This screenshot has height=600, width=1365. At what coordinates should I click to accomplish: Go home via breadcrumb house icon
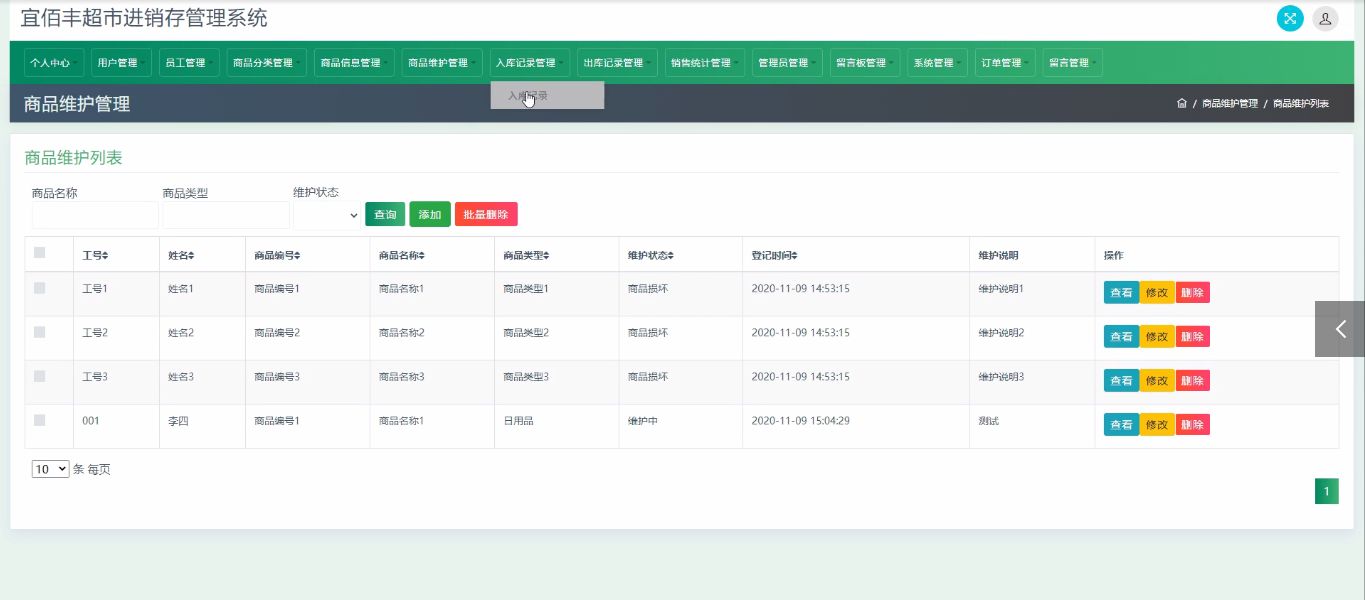pyautogui.click(x=1182, y=103)
